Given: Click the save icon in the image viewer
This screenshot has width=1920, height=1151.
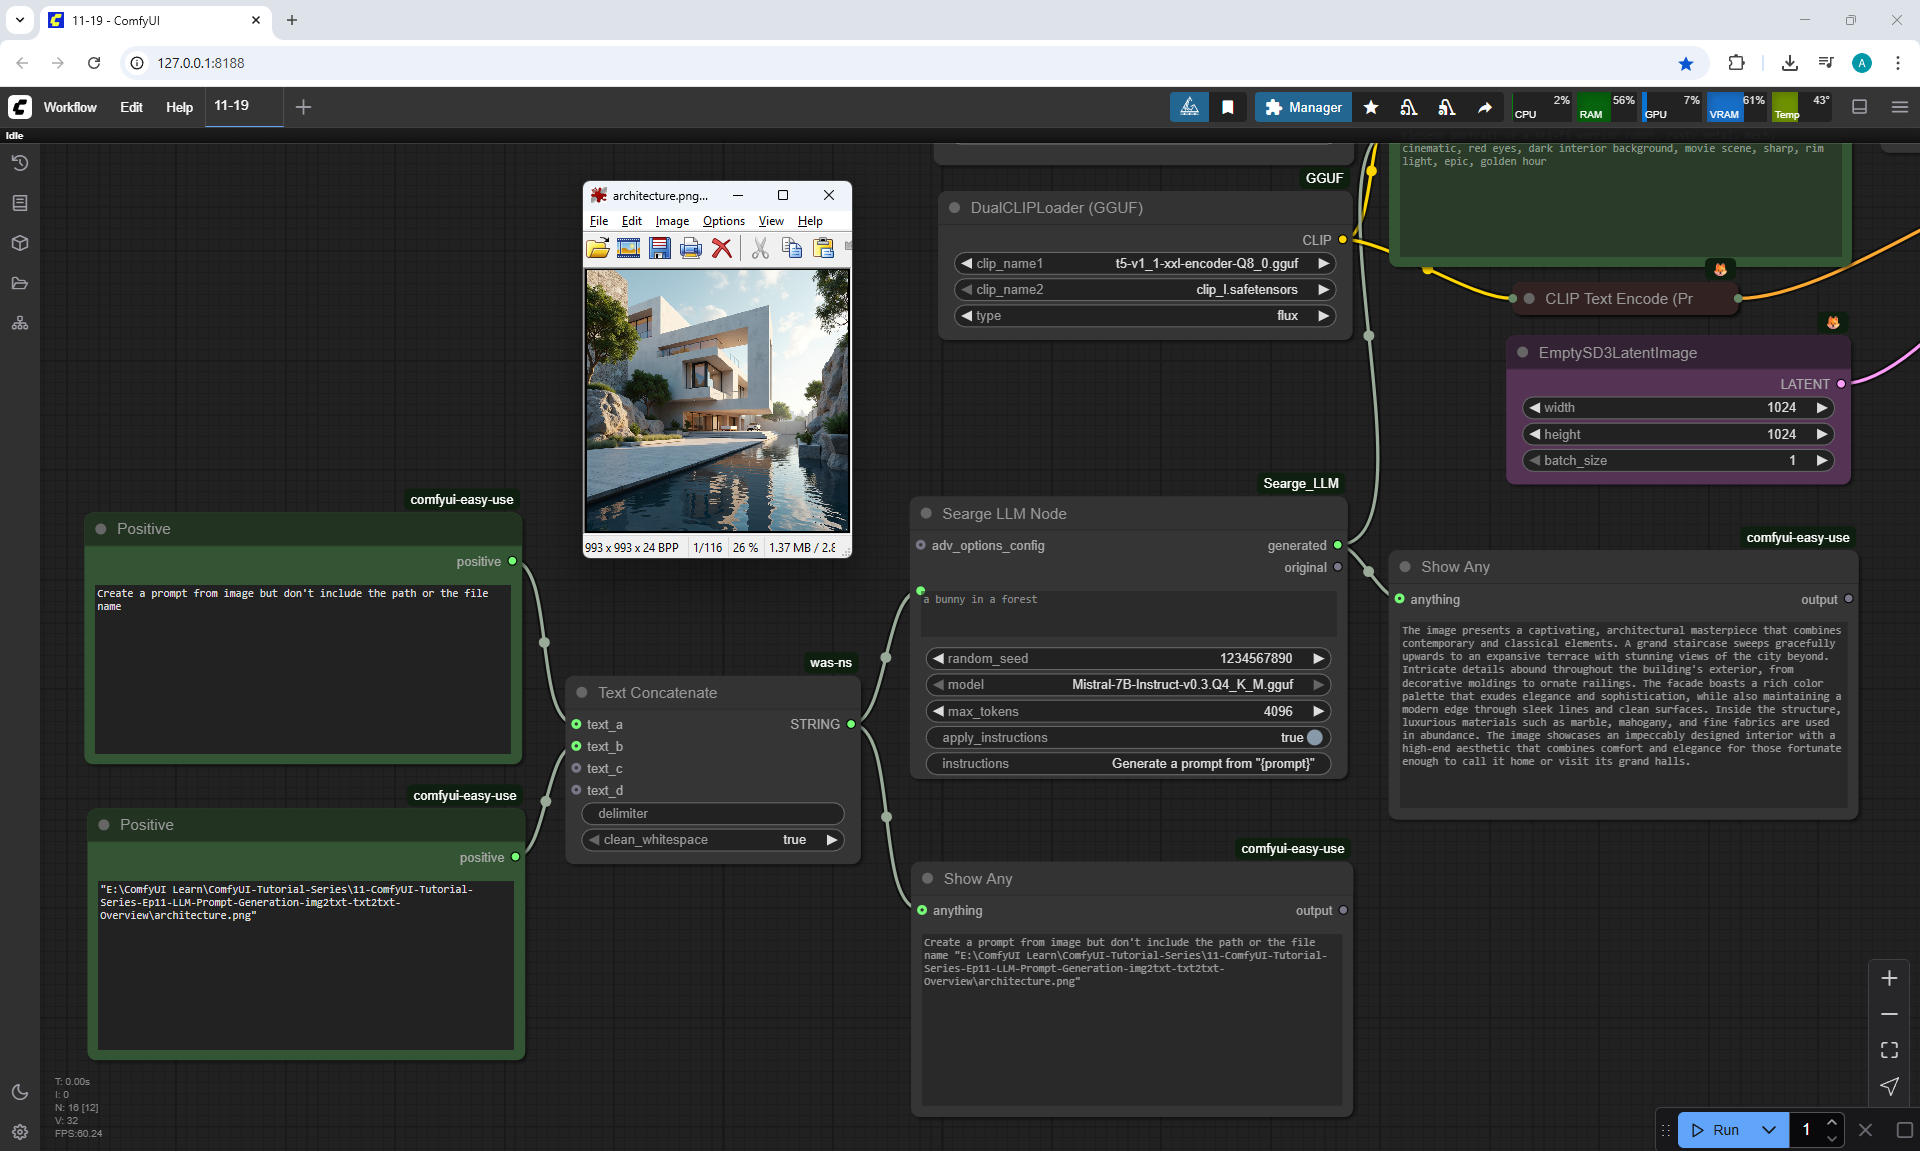Looking at the screenshot, I should [660, 248].
